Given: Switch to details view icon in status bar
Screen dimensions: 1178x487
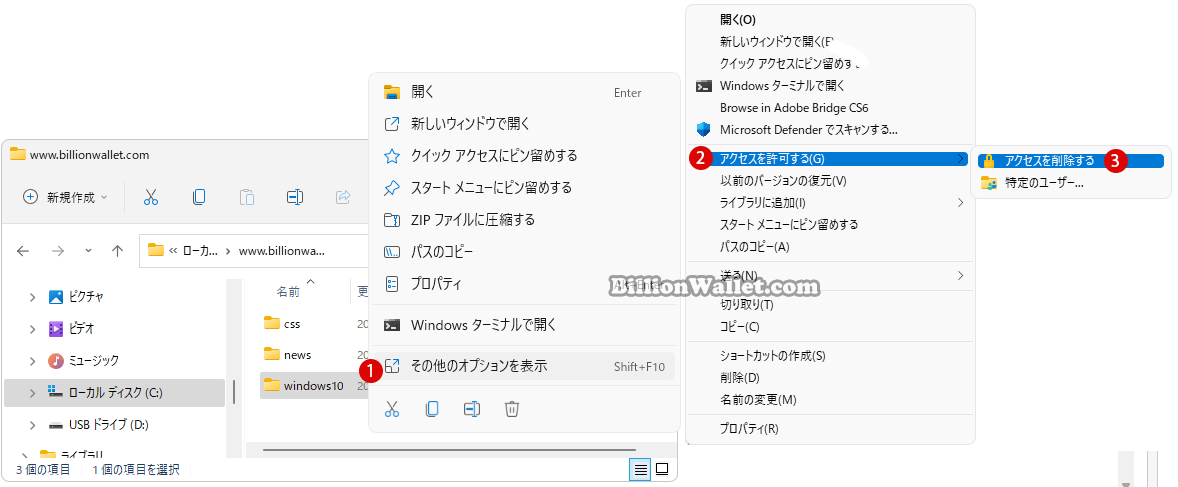Looking at the screenshot, I should [x=641, y=470].
